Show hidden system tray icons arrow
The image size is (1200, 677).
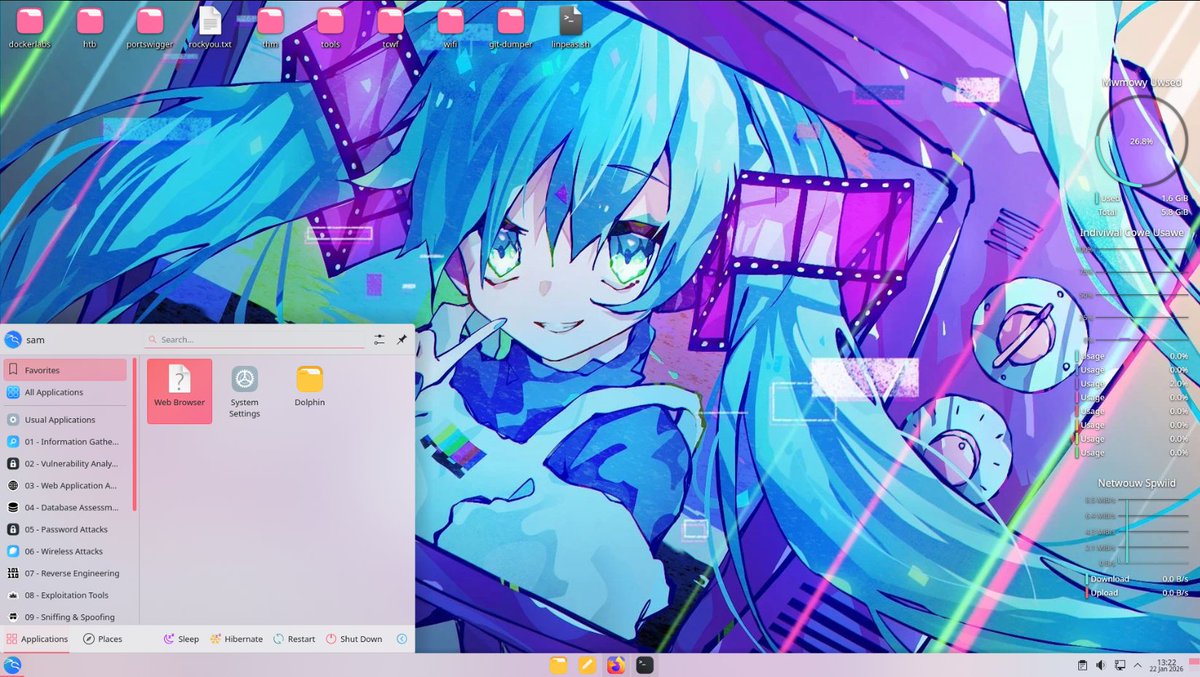click(1138, 665)
